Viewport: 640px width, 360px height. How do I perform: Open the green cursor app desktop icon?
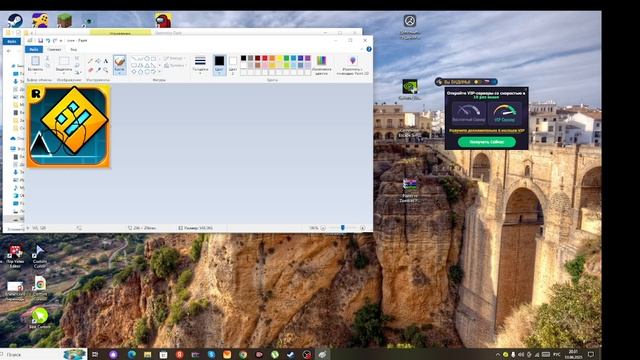[40, 315]
